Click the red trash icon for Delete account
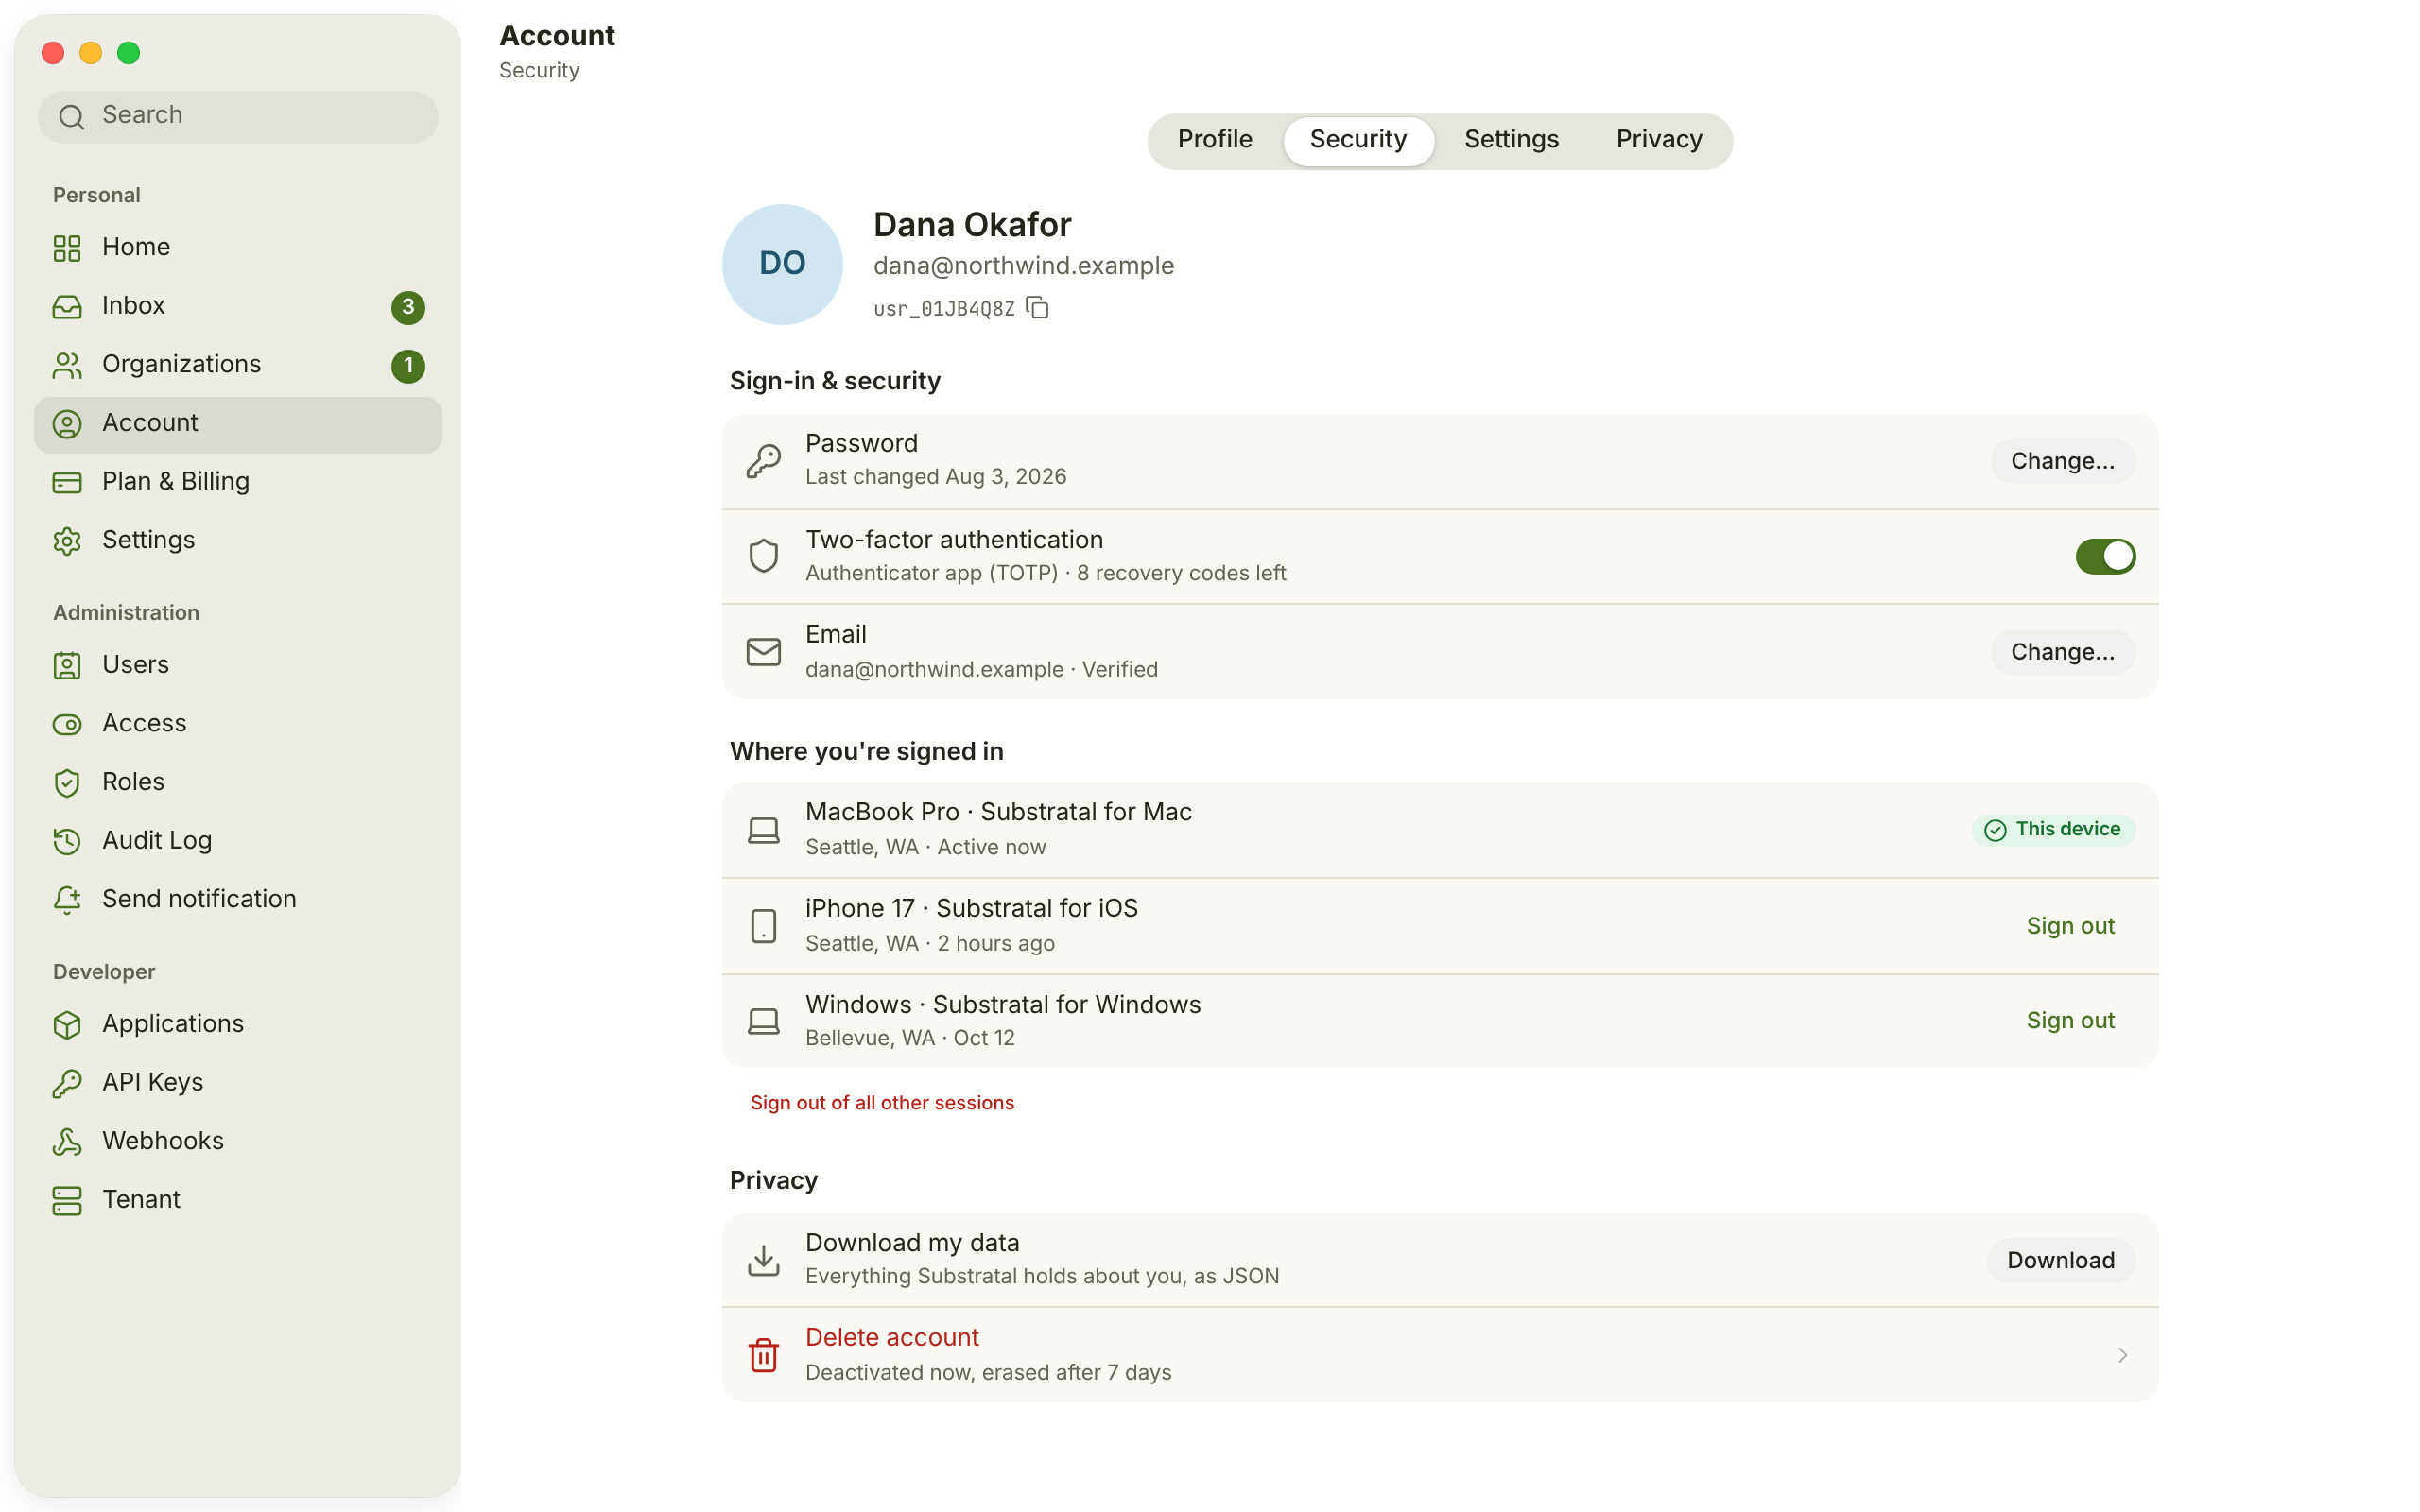This screenshot has height=1512, width=2420. 763,1355
